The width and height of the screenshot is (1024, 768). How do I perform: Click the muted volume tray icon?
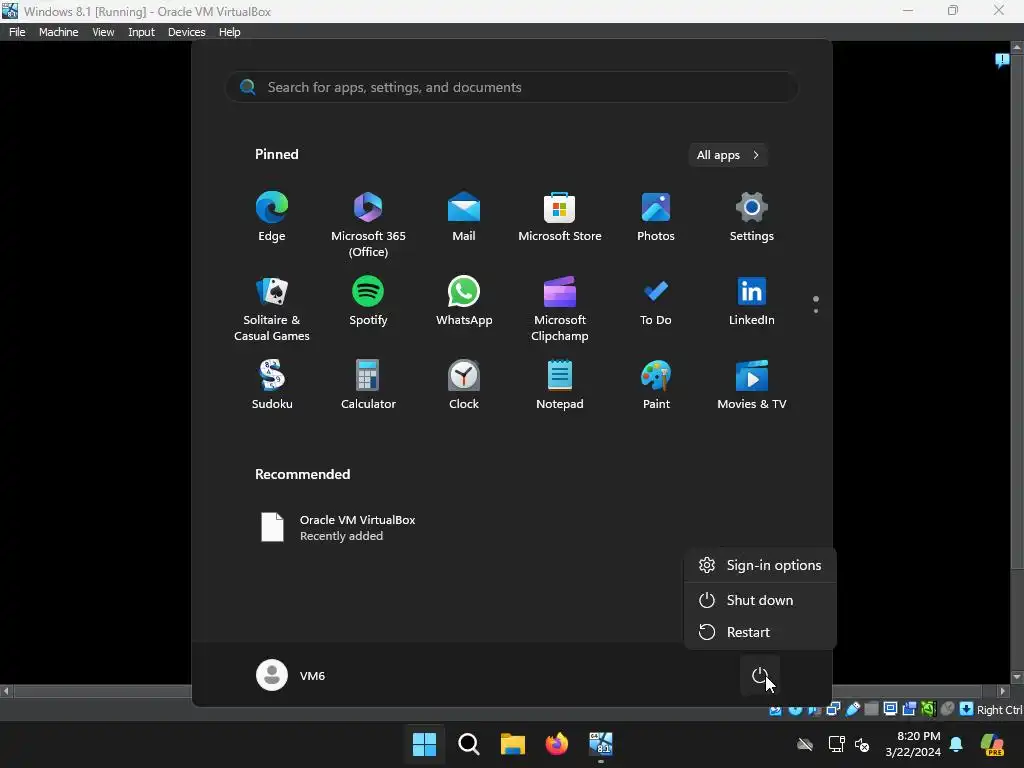(862, 744)
